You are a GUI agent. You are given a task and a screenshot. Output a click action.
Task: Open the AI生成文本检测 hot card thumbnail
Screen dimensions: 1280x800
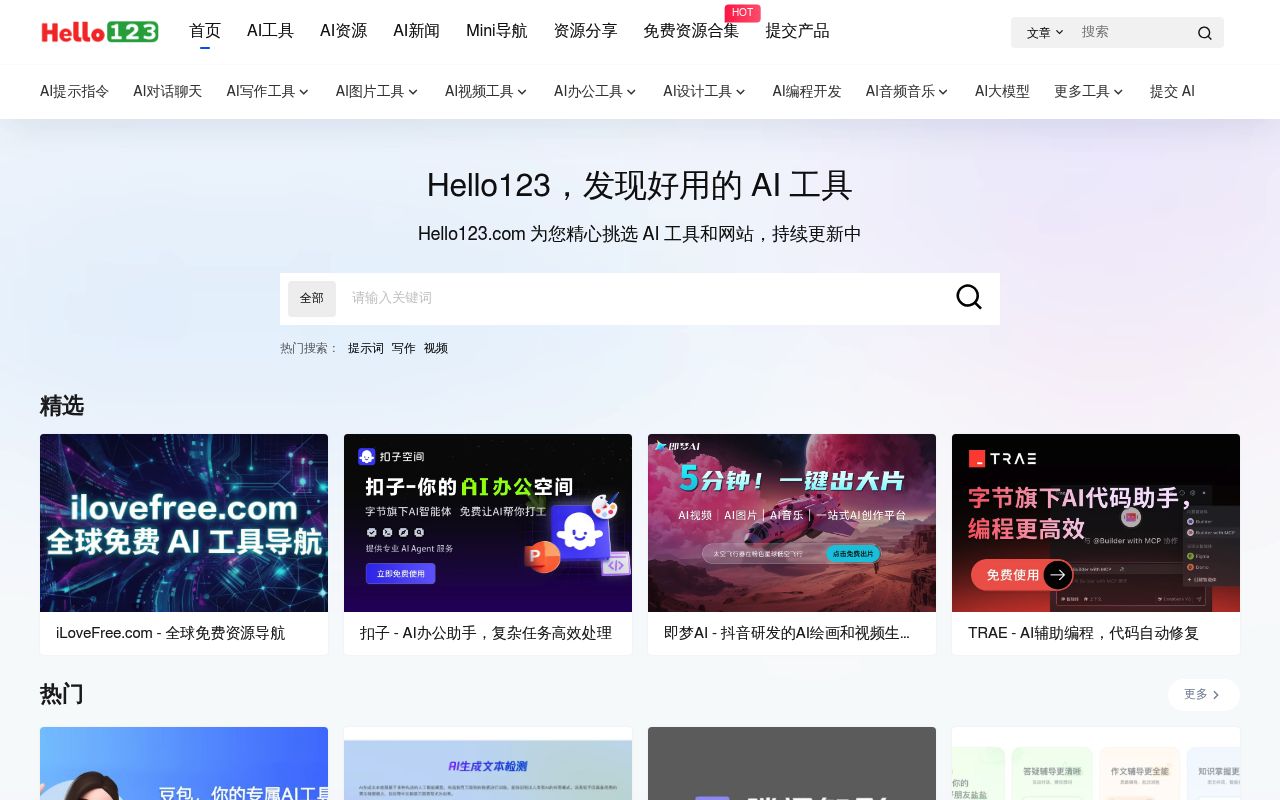pos(488,763)
